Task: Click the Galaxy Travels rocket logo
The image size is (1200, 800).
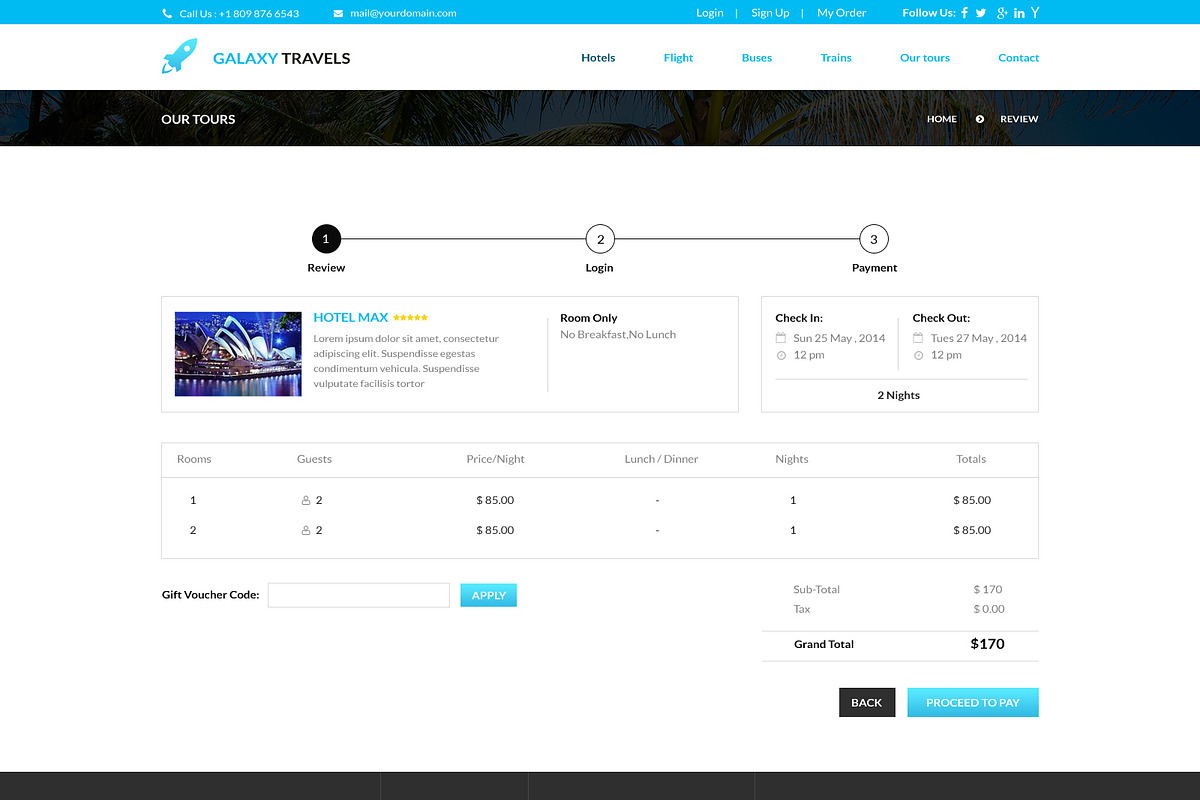Action: pyautogui.click(x=179, y=56)
